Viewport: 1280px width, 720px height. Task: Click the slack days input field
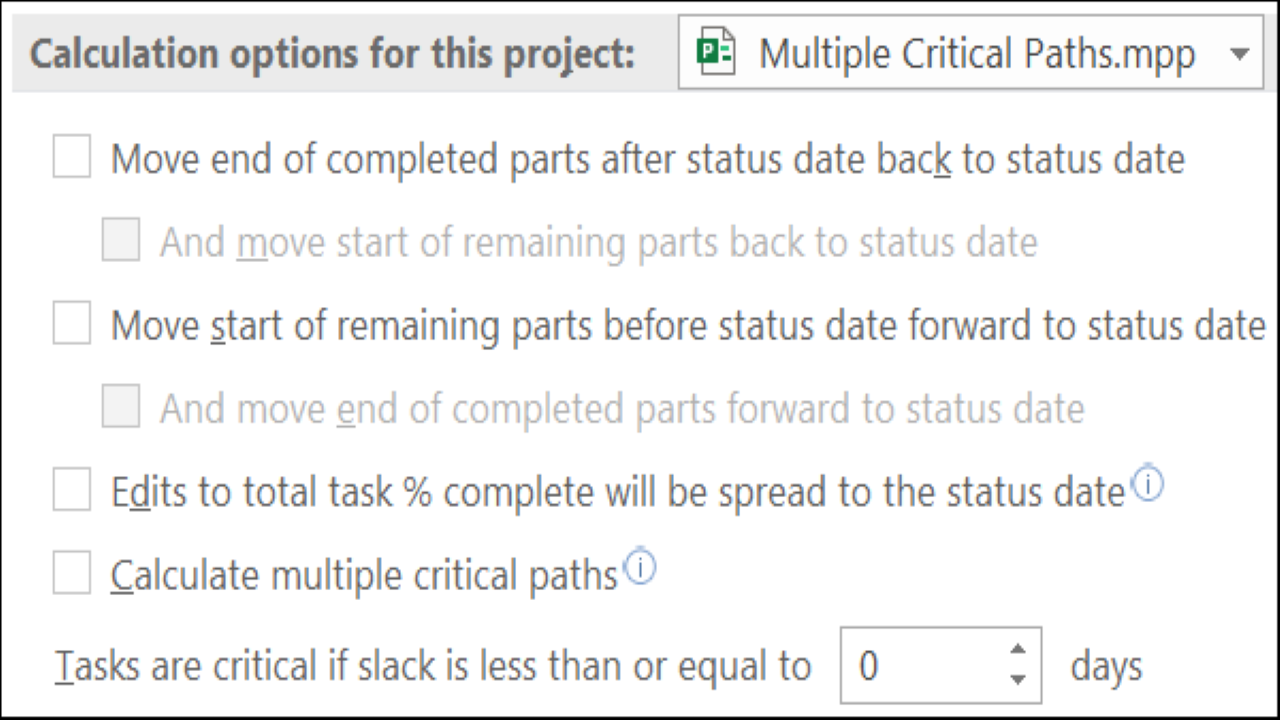click(x=920, y=666)
